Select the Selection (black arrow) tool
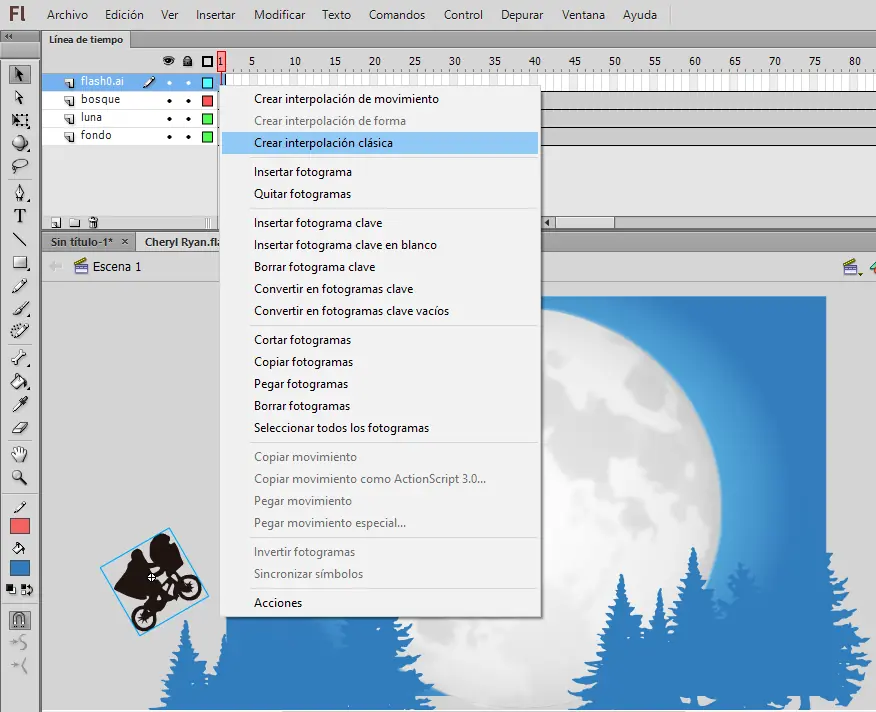Image resolution: width=876 pixels, height=712 pixels. pyautogui.click(x=20, y=74)
